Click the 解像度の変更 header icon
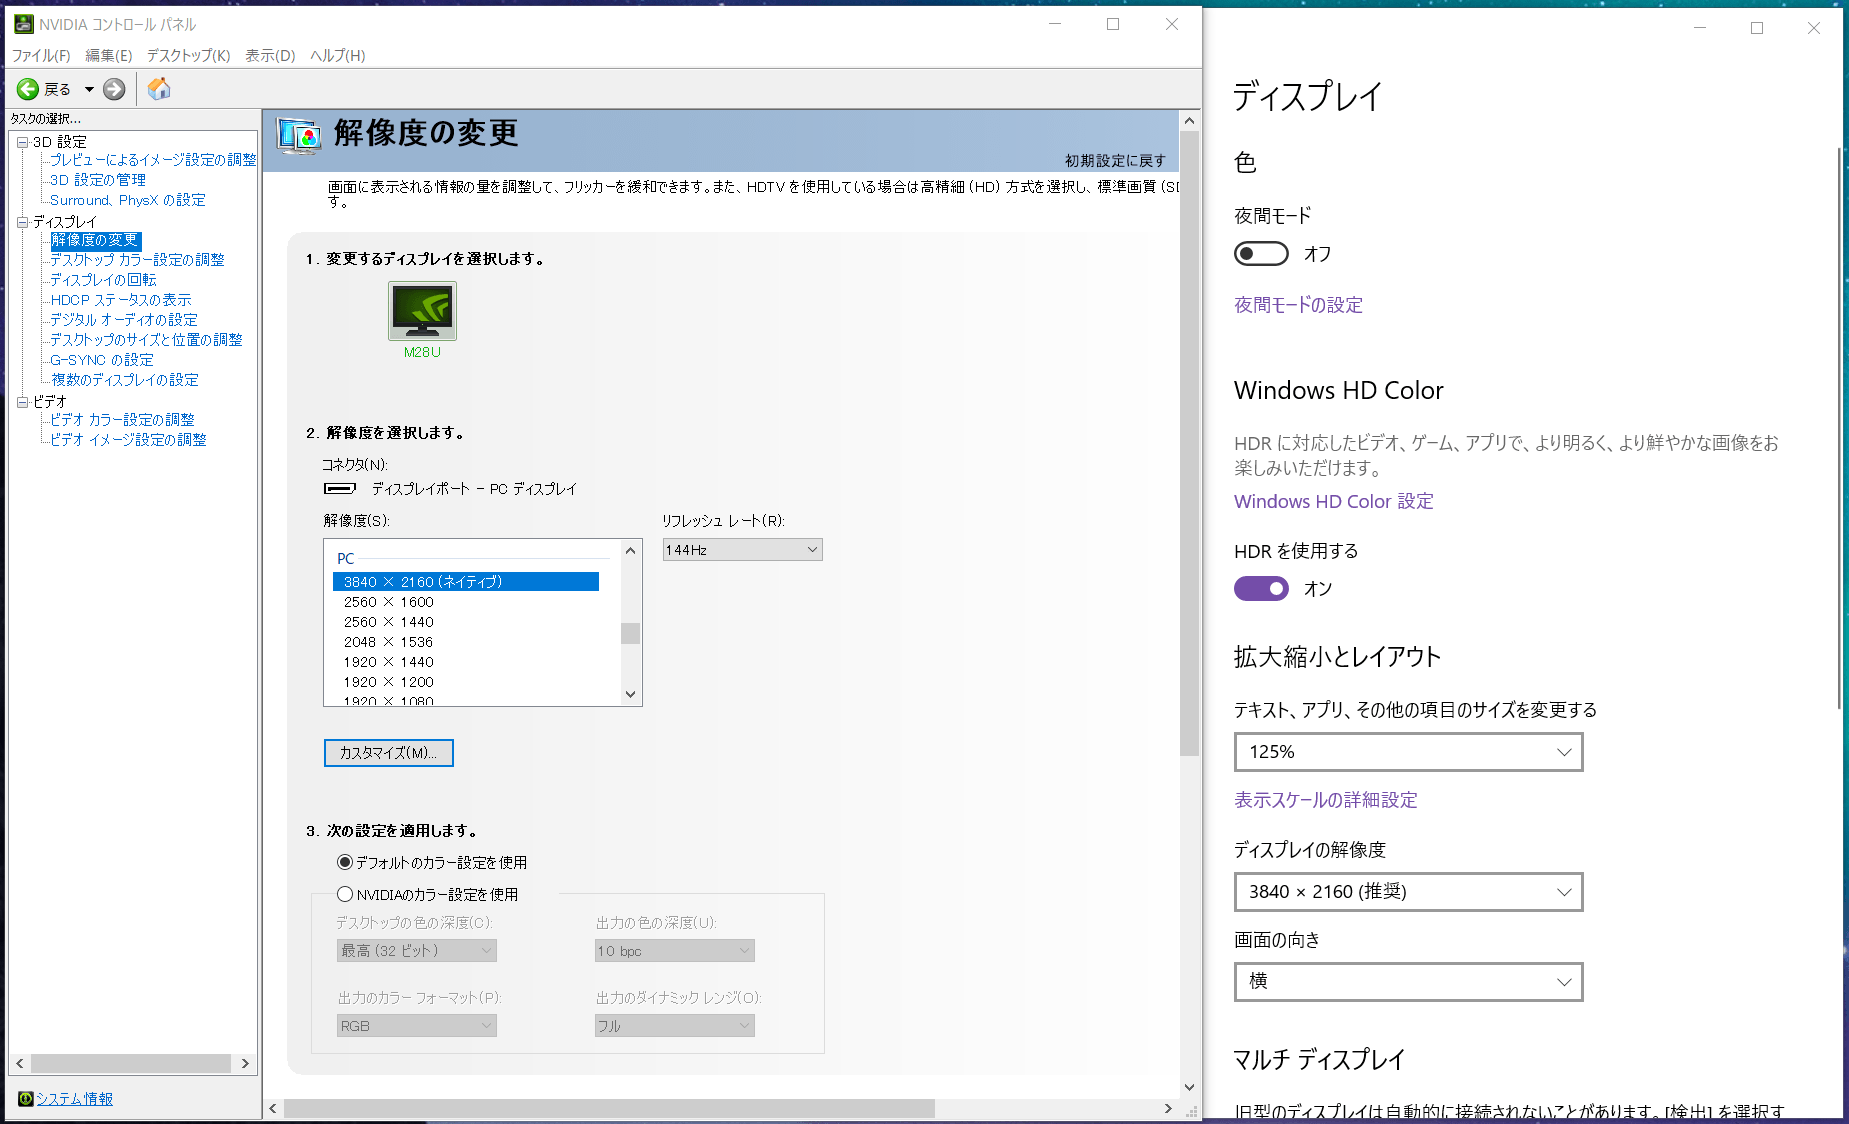1849x1124 pixels. 299,135
